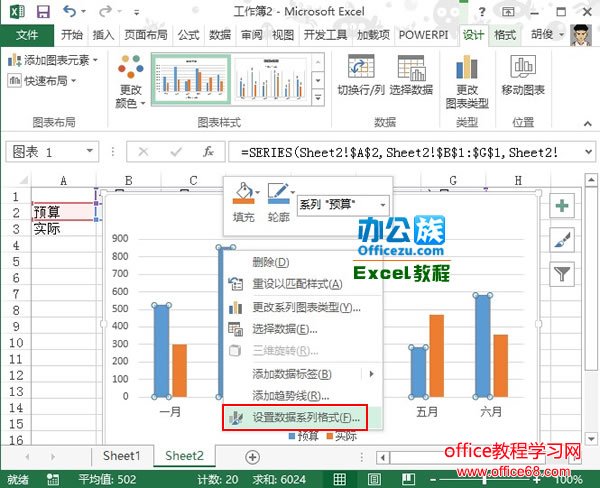Screen dimensions: 600x488
Task: Click the vertical scrollbar down arrow
Action: 592,439
